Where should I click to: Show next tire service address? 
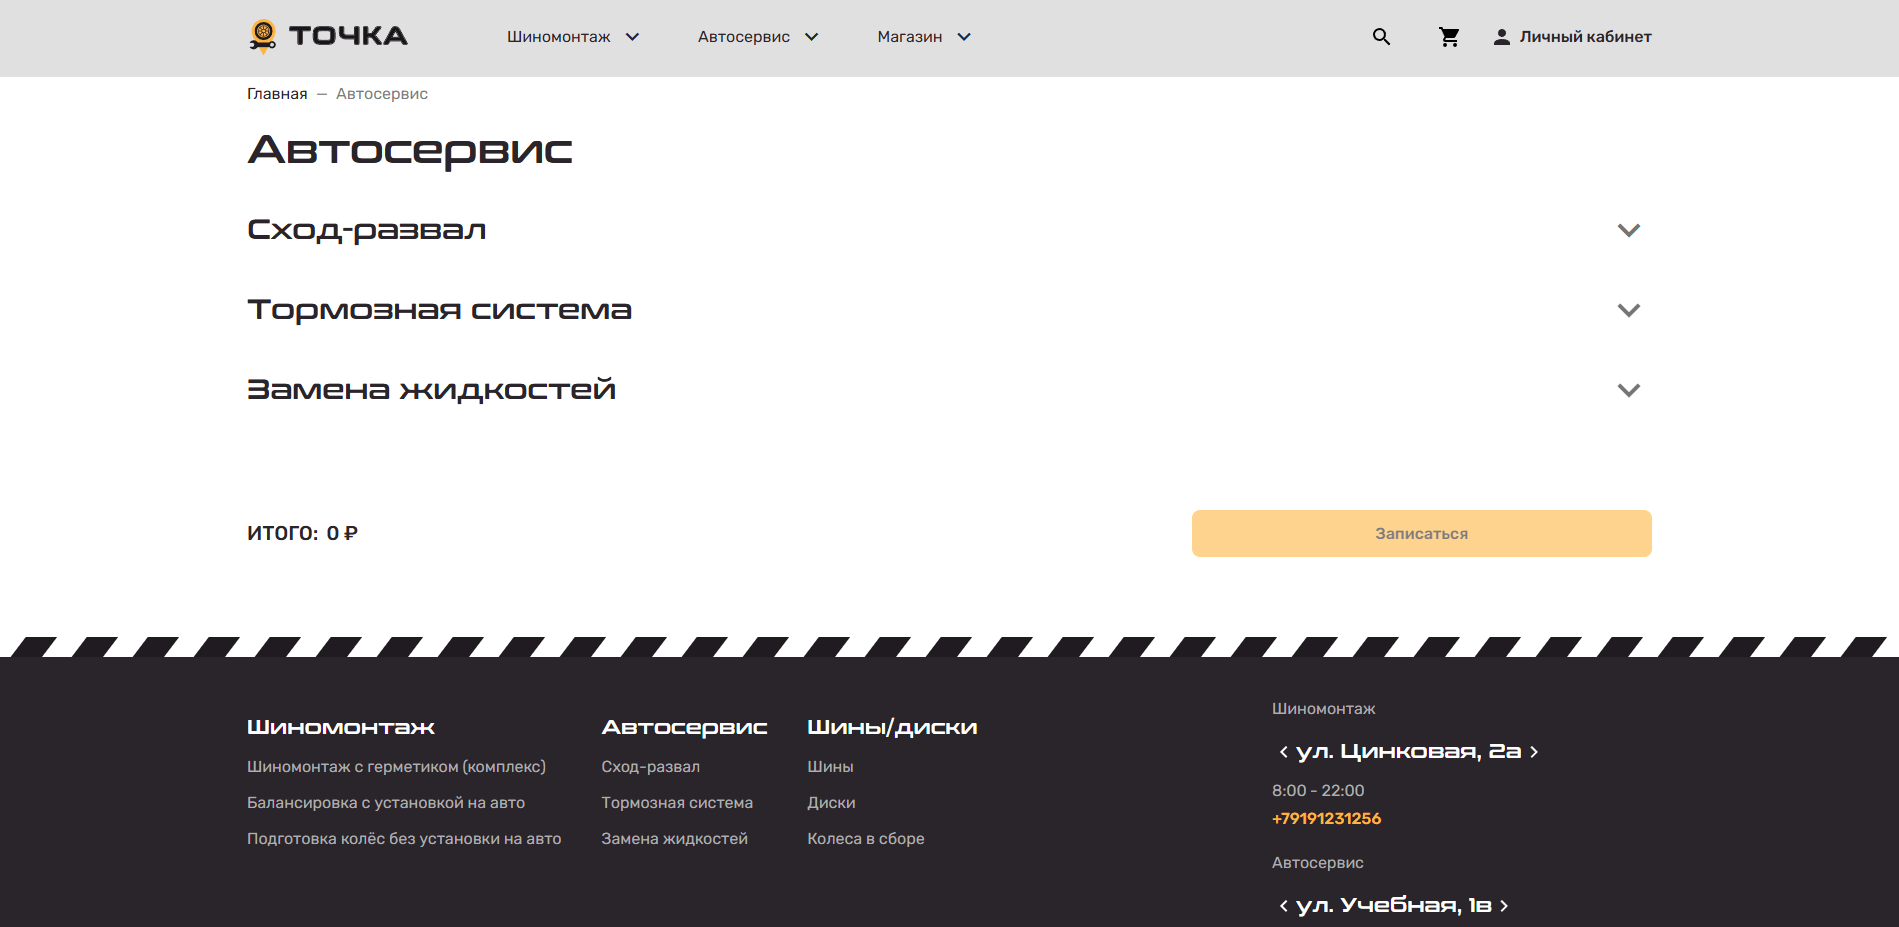(x=1534, y=752)
